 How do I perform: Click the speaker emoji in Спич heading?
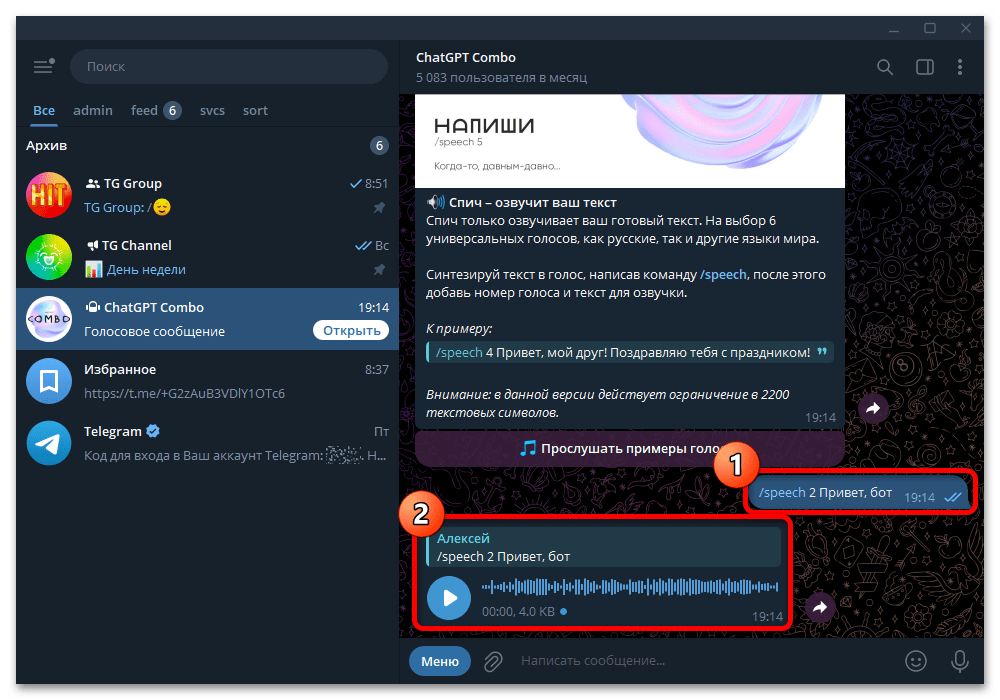[436, 203]
